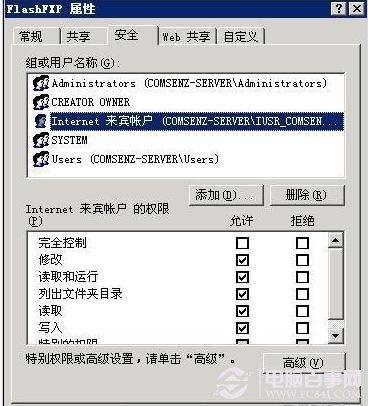
Task: Click the permissions list scroll-up arrow
Action: click(336, 240)
